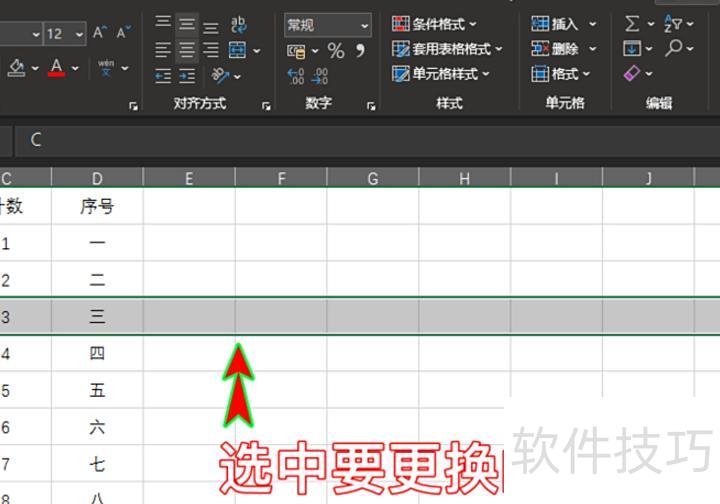This screenshot has width=720, height=504.
Task: Decrease decimal places
Action: 320,76
